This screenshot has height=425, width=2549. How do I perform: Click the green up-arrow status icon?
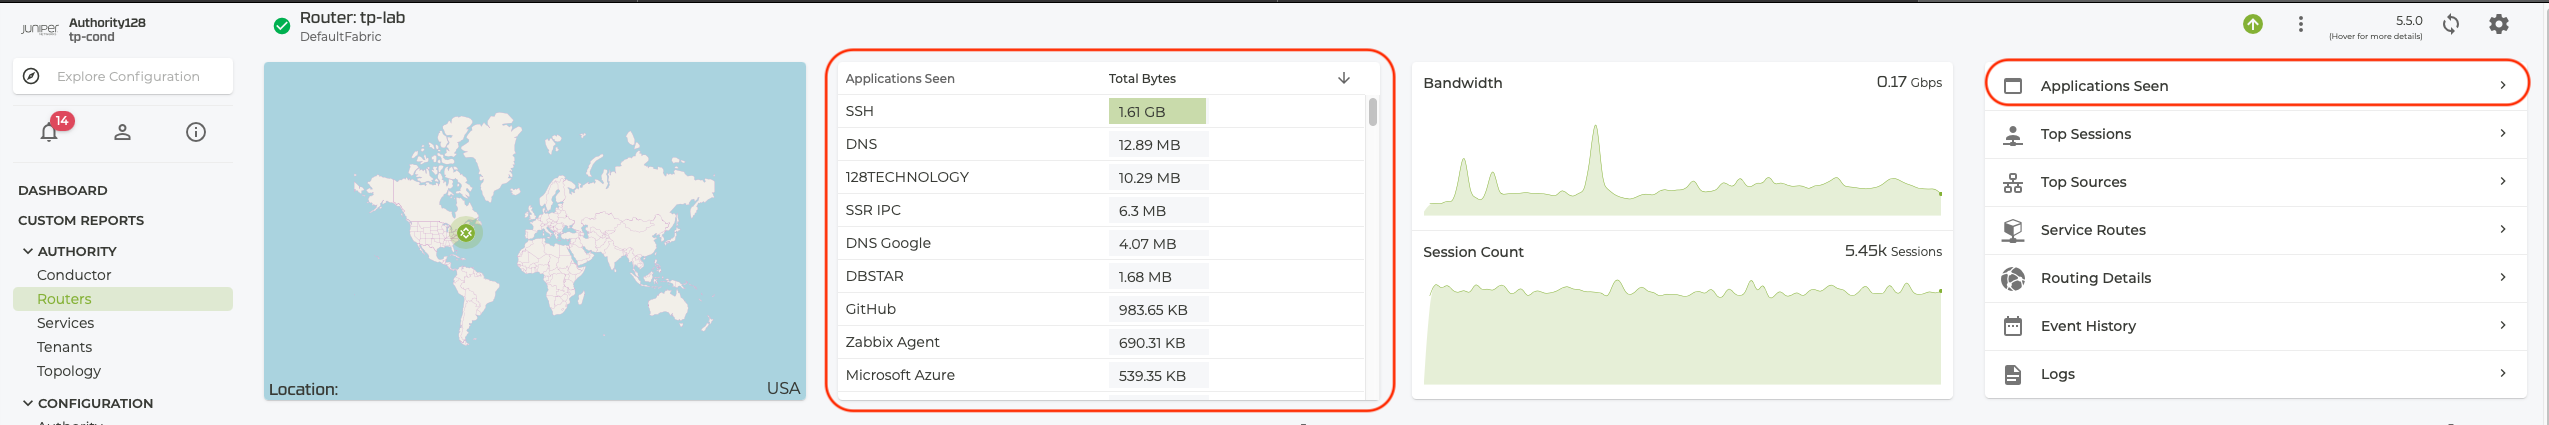[x=2253, y=24]
